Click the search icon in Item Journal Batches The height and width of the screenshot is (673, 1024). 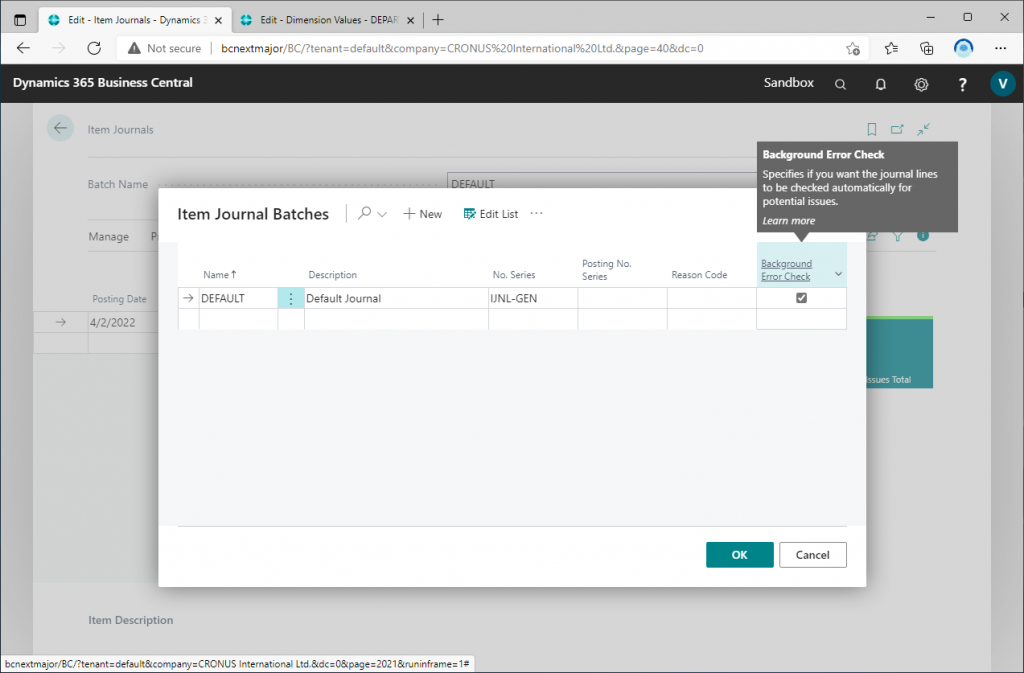pyautogui.click(x=365, y=214)
